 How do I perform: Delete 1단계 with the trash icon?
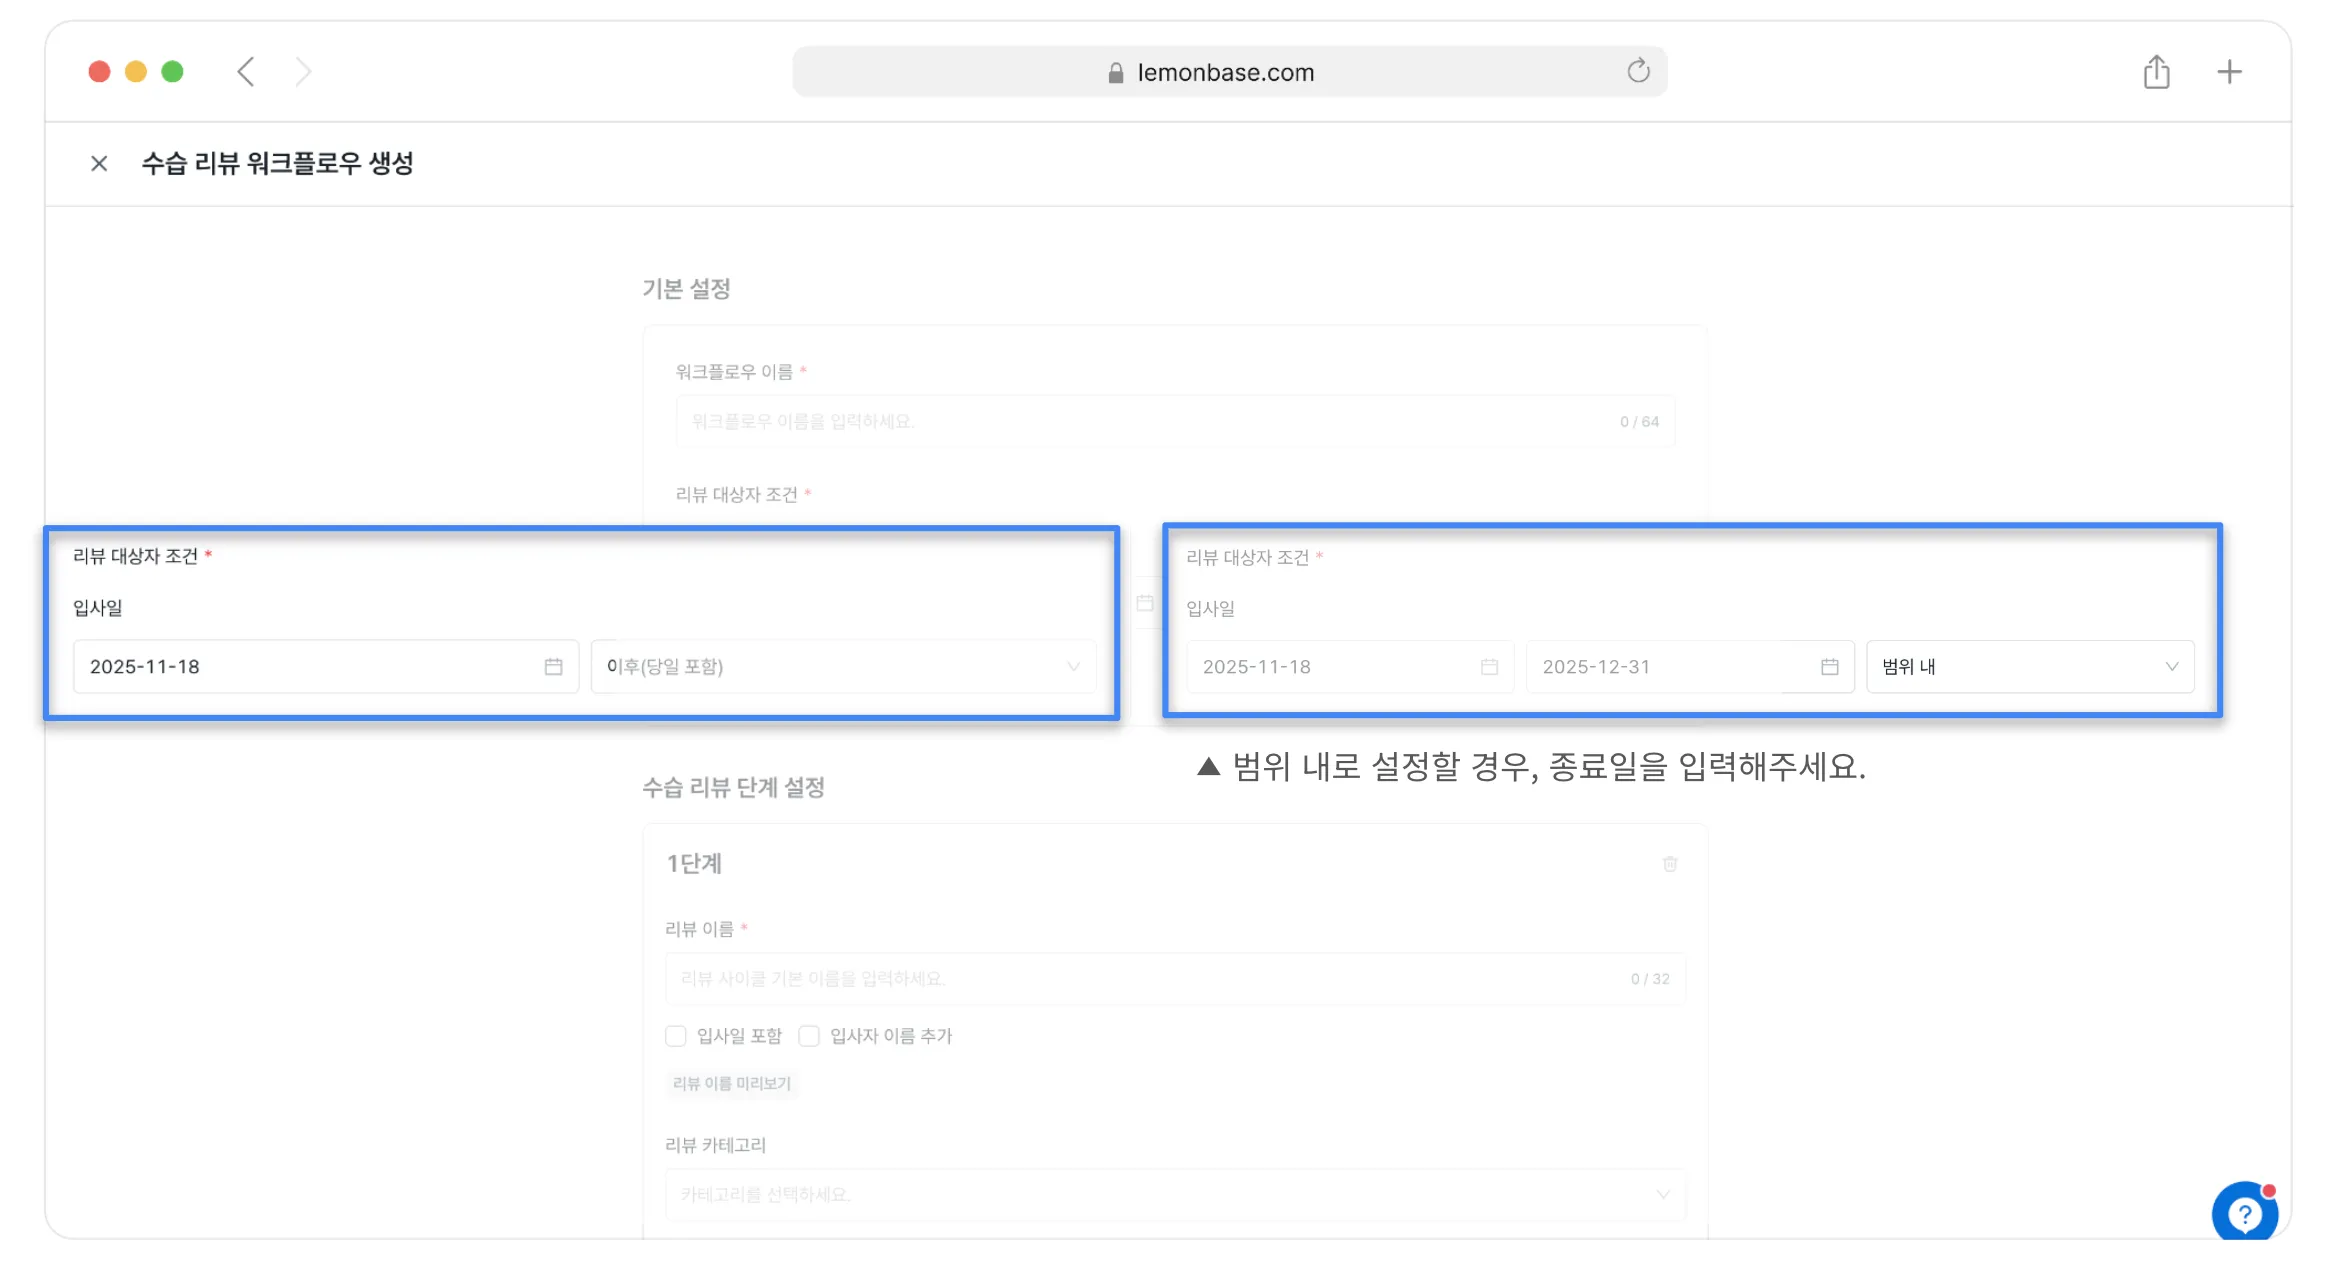click(1669, 864)
